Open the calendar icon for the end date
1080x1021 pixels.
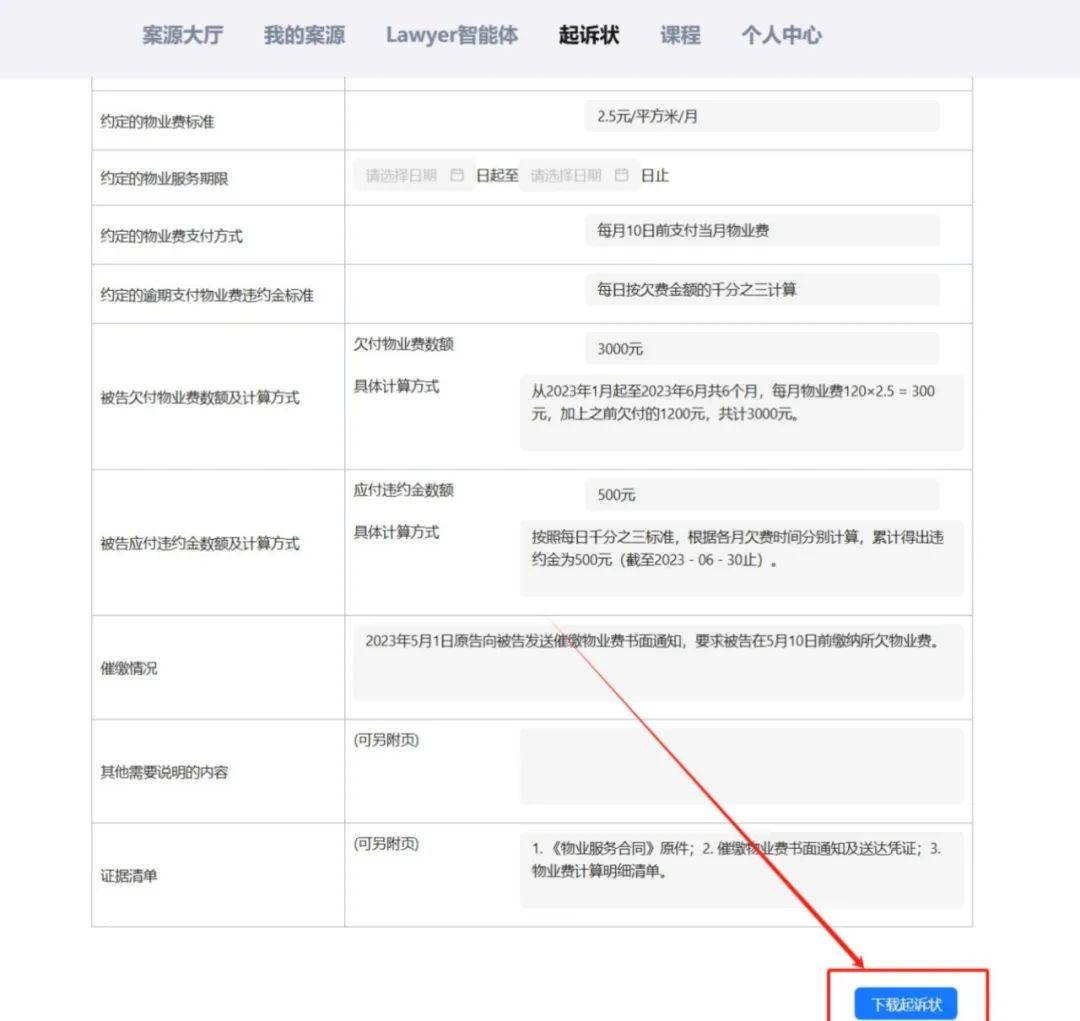click(621, 174)
